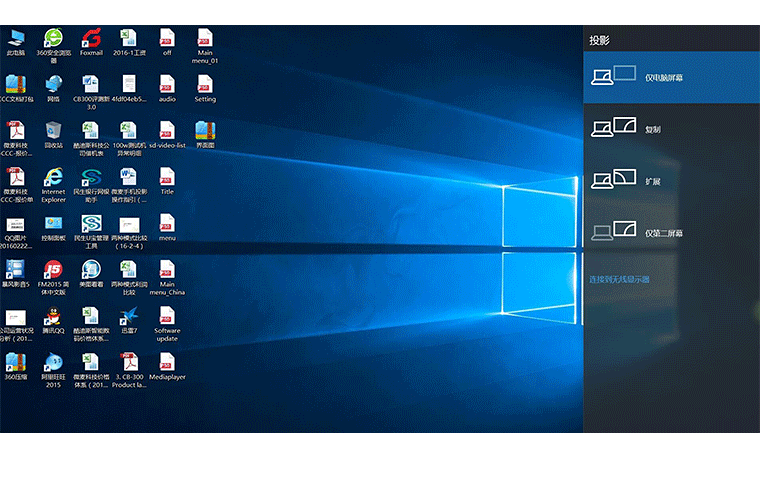This screenshot has height=500, width=760.
Task: Select the 'audio' file icon
Action: pos(167,88)
